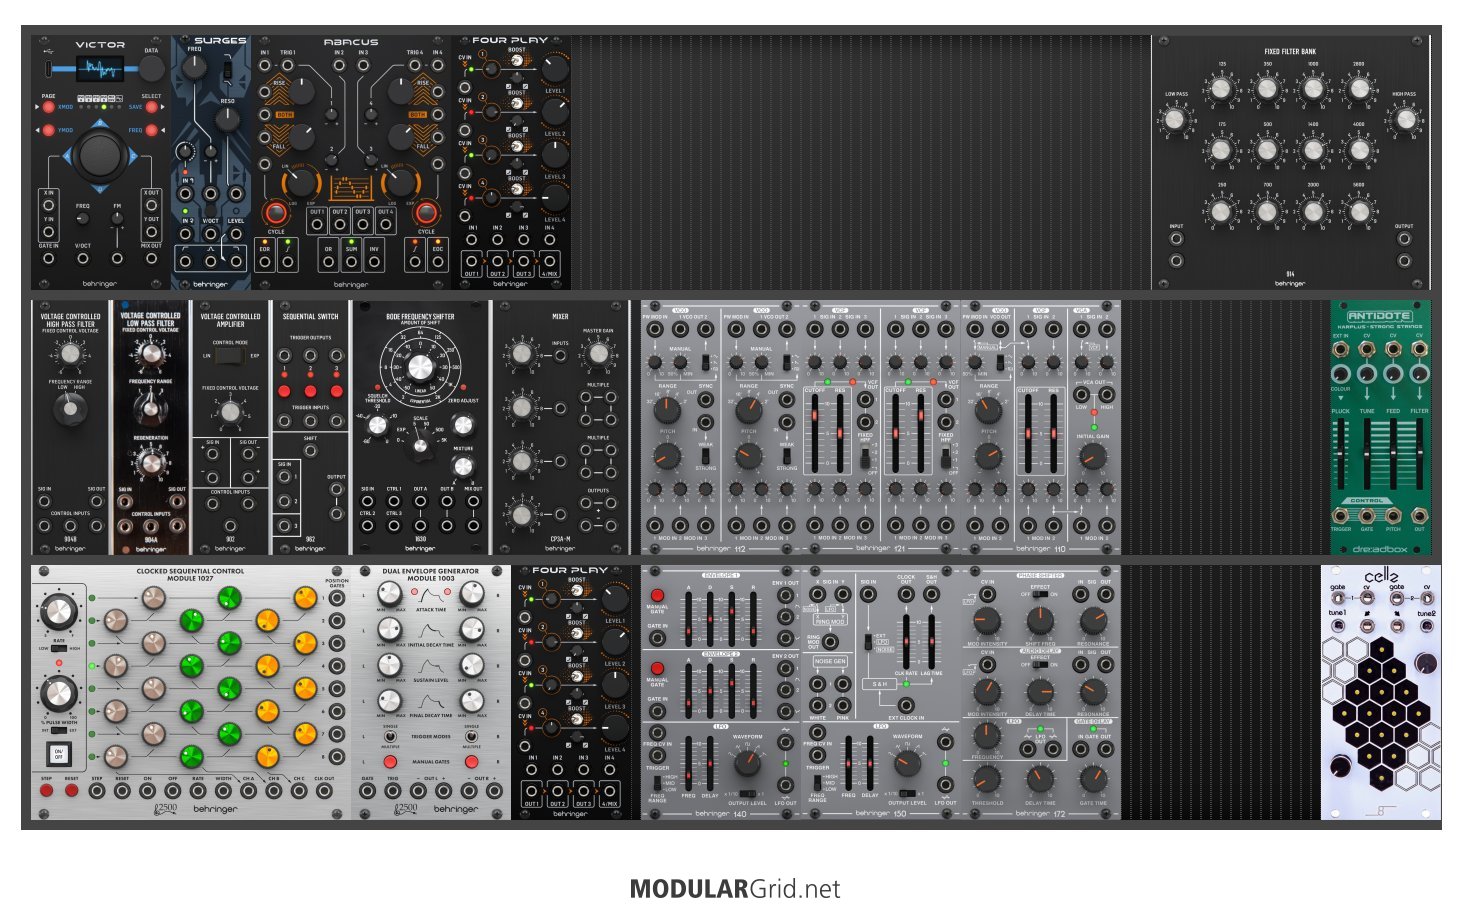Select the OUT 1 jack on Abacus
Screen dimensions: 1472x910
pos(317,226)
